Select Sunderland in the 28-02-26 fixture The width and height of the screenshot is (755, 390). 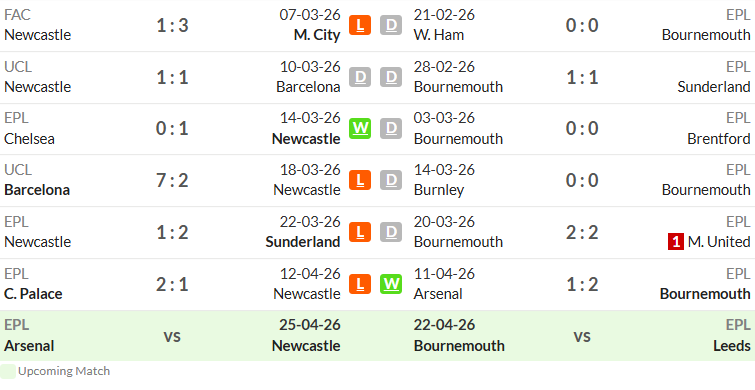(x=714, y=87)
